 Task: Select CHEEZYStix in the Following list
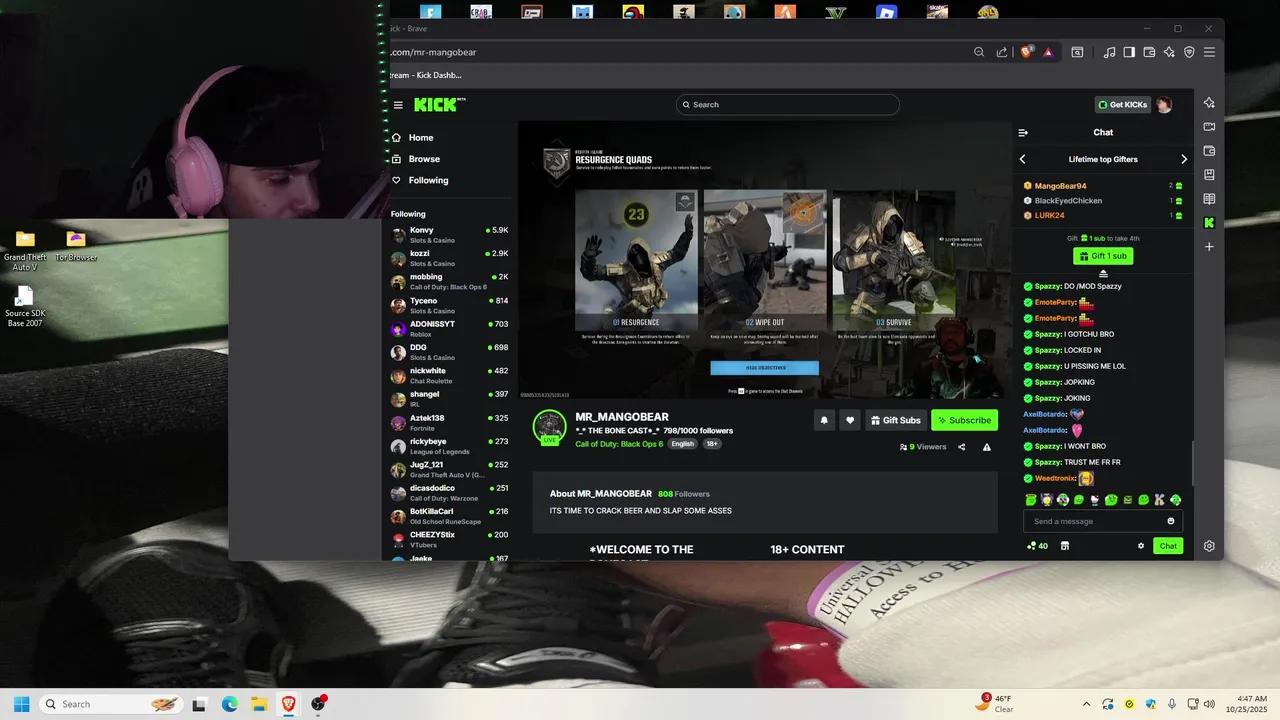(449, 539)
